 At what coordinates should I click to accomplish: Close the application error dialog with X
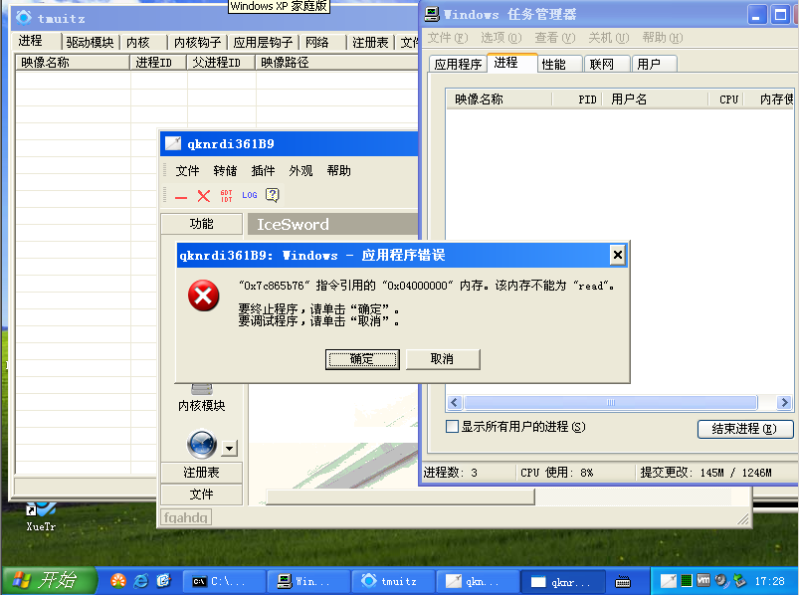pos(617,255)
